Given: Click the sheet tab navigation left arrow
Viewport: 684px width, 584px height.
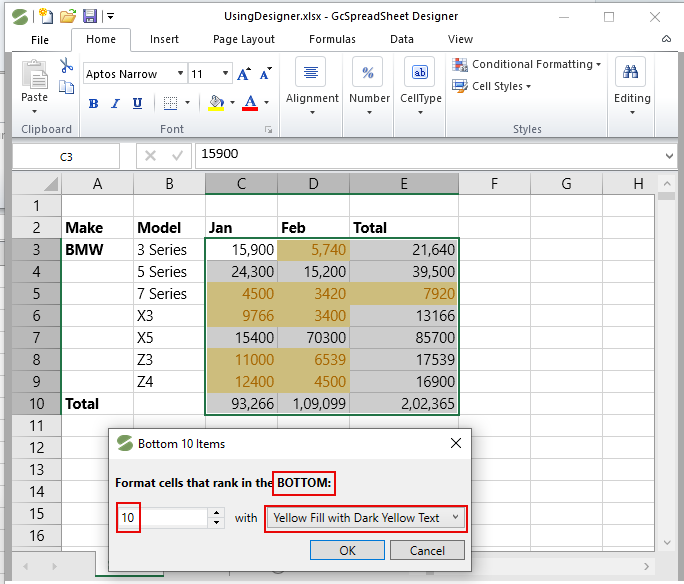Looking at the screenshot, I should [x=26, y=566].
